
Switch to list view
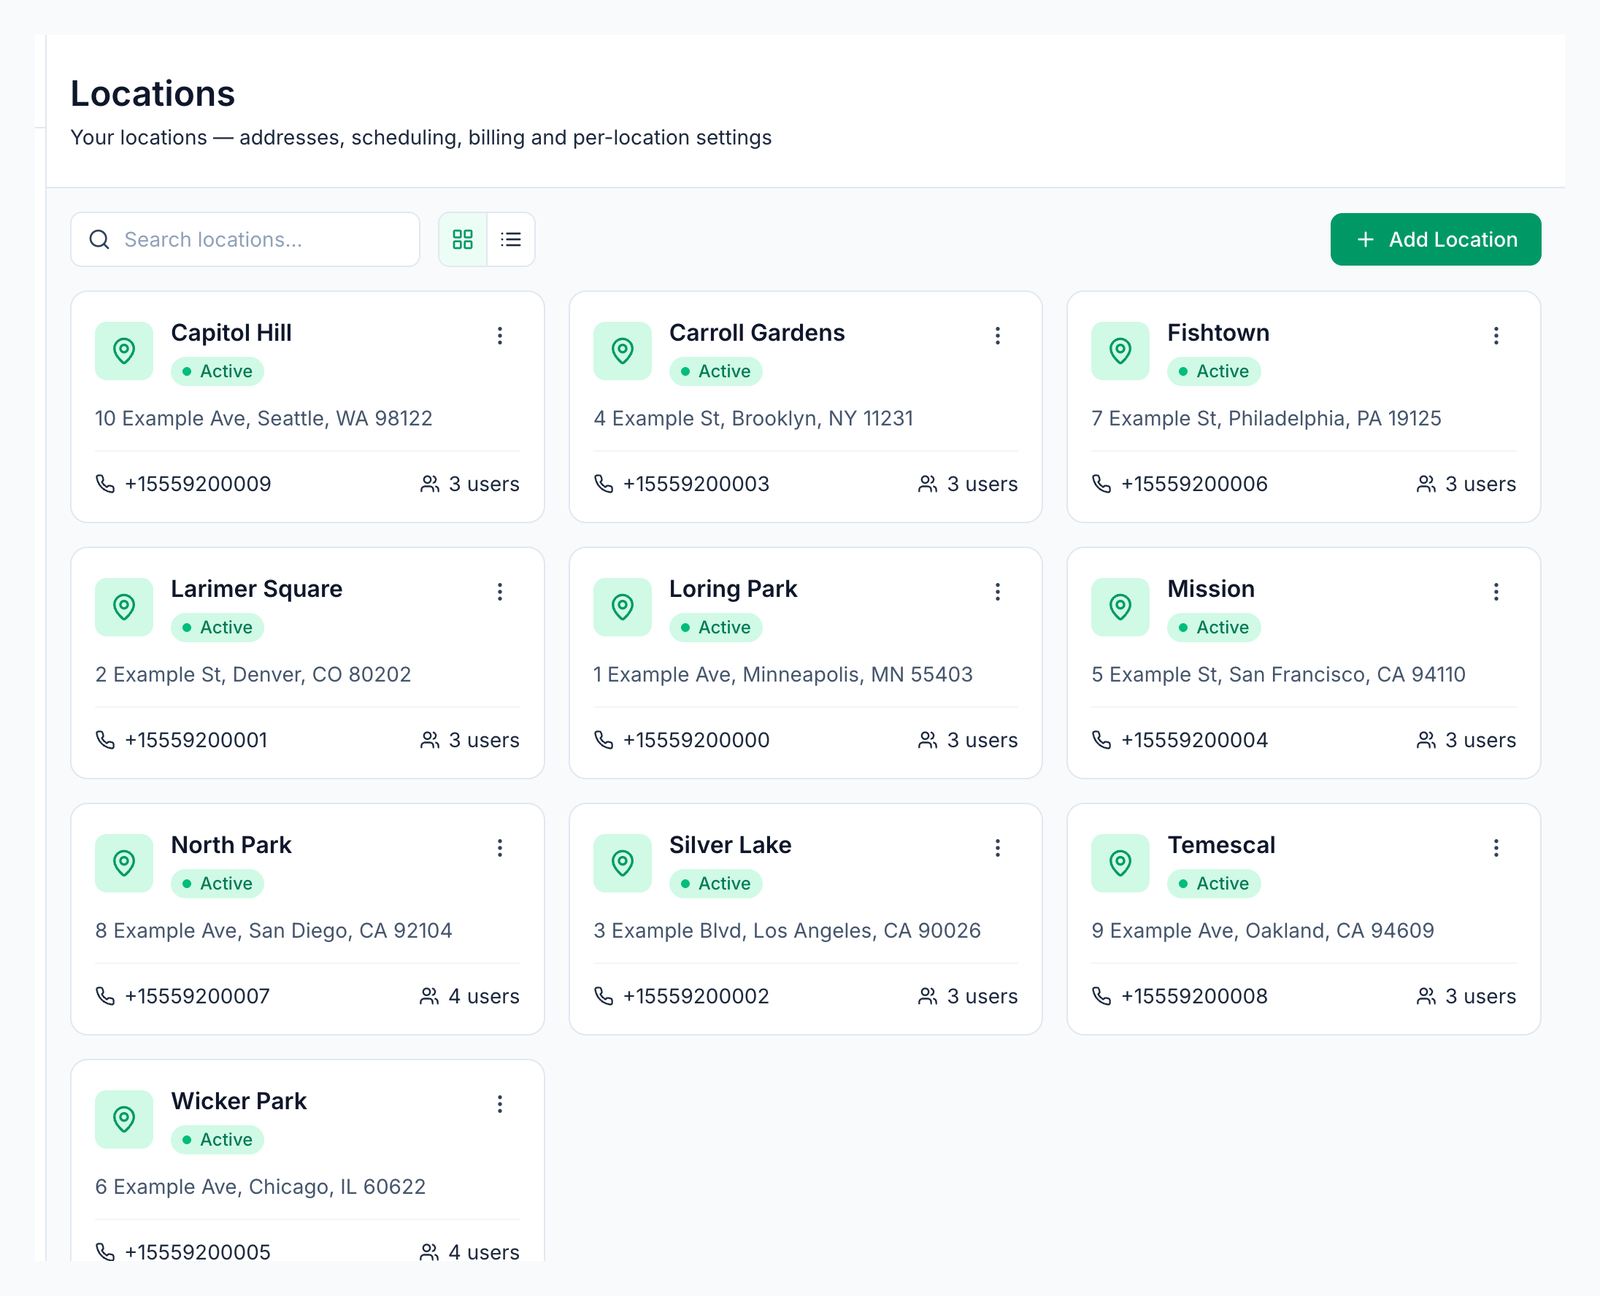click(511, 239)
